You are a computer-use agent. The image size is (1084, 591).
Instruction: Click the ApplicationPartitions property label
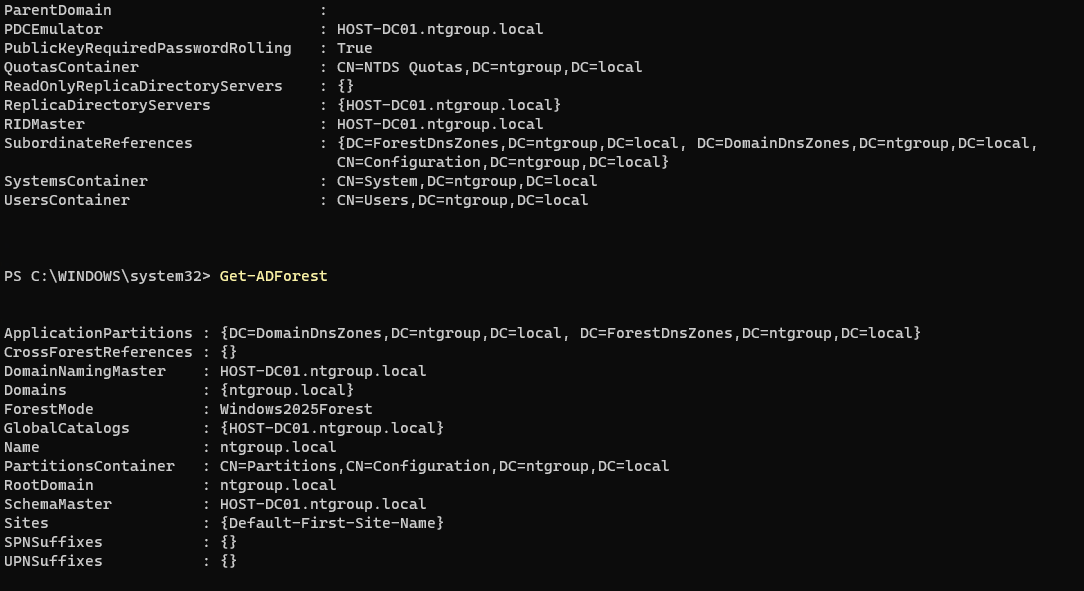(98, 333)
